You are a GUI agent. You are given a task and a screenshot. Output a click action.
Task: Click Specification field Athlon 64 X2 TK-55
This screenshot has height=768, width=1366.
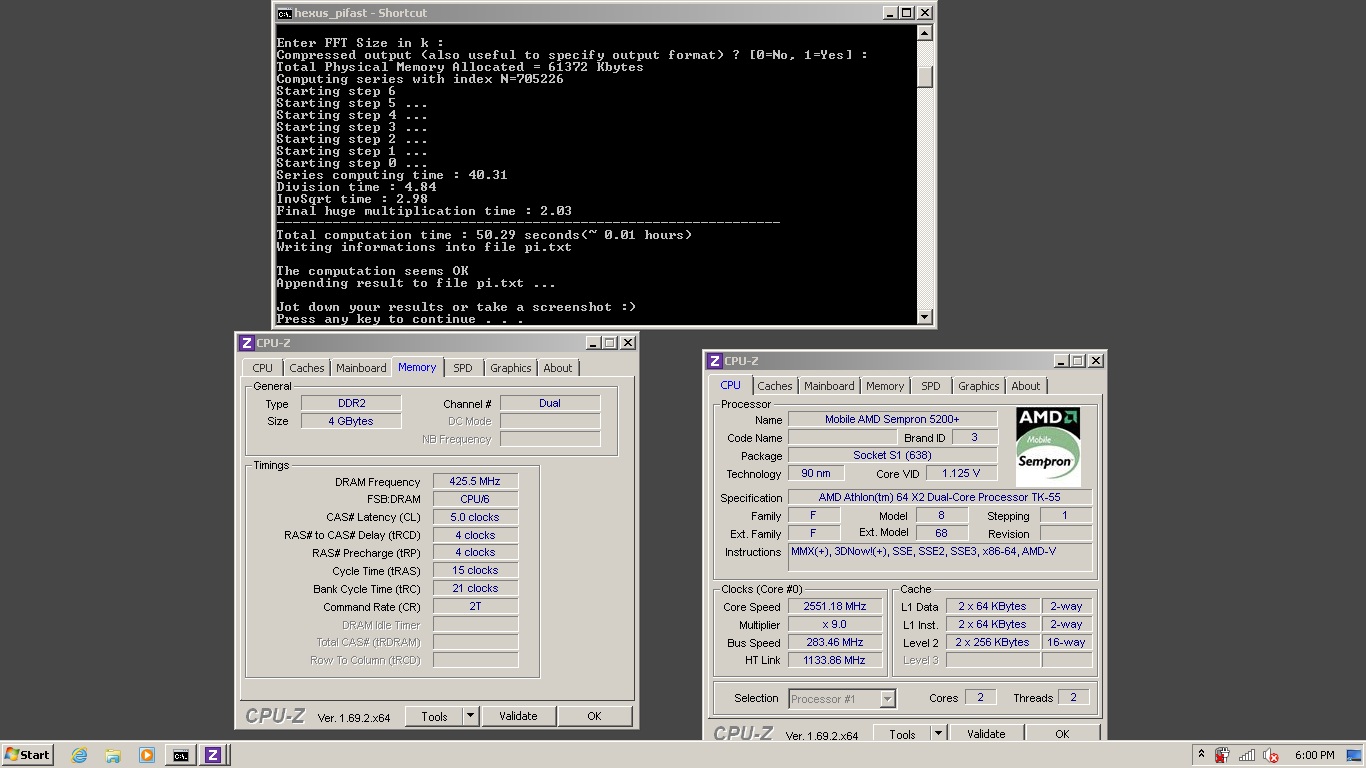(x=940, y=497)
